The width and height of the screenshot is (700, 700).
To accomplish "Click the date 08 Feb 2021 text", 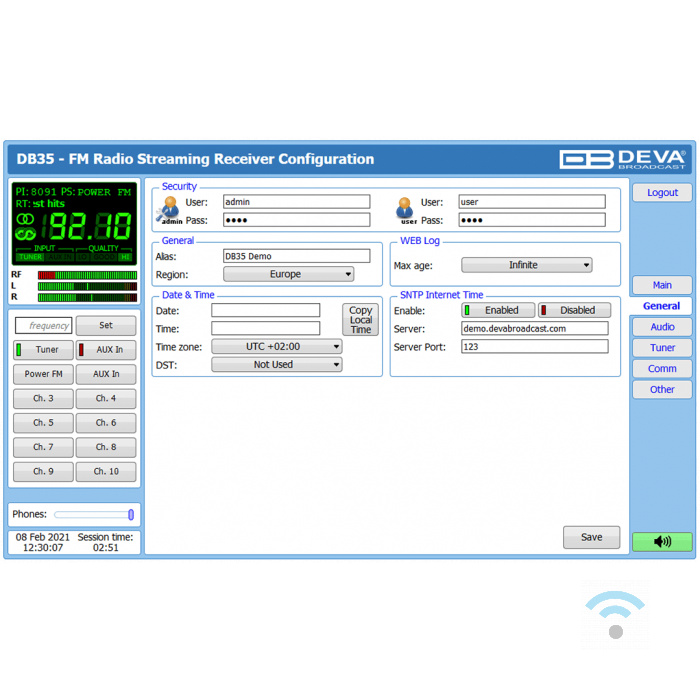I will click(42, 537).
